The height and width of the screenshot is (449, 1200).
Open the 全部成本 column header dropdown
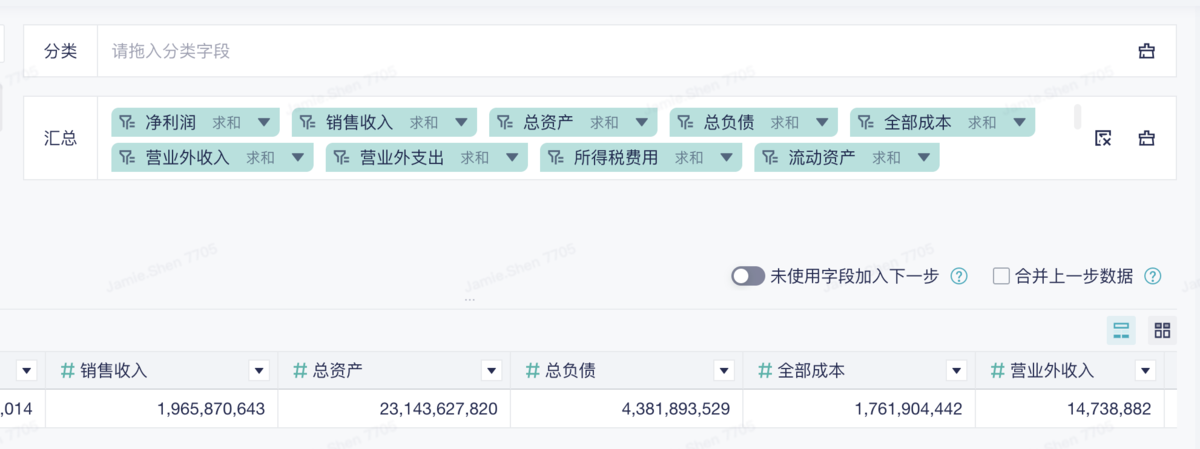point(957,371)
